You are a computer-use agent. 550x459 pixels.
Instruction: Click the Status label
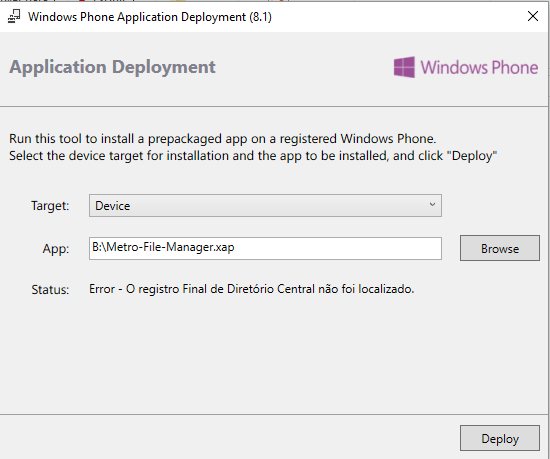tap(50, 290)
